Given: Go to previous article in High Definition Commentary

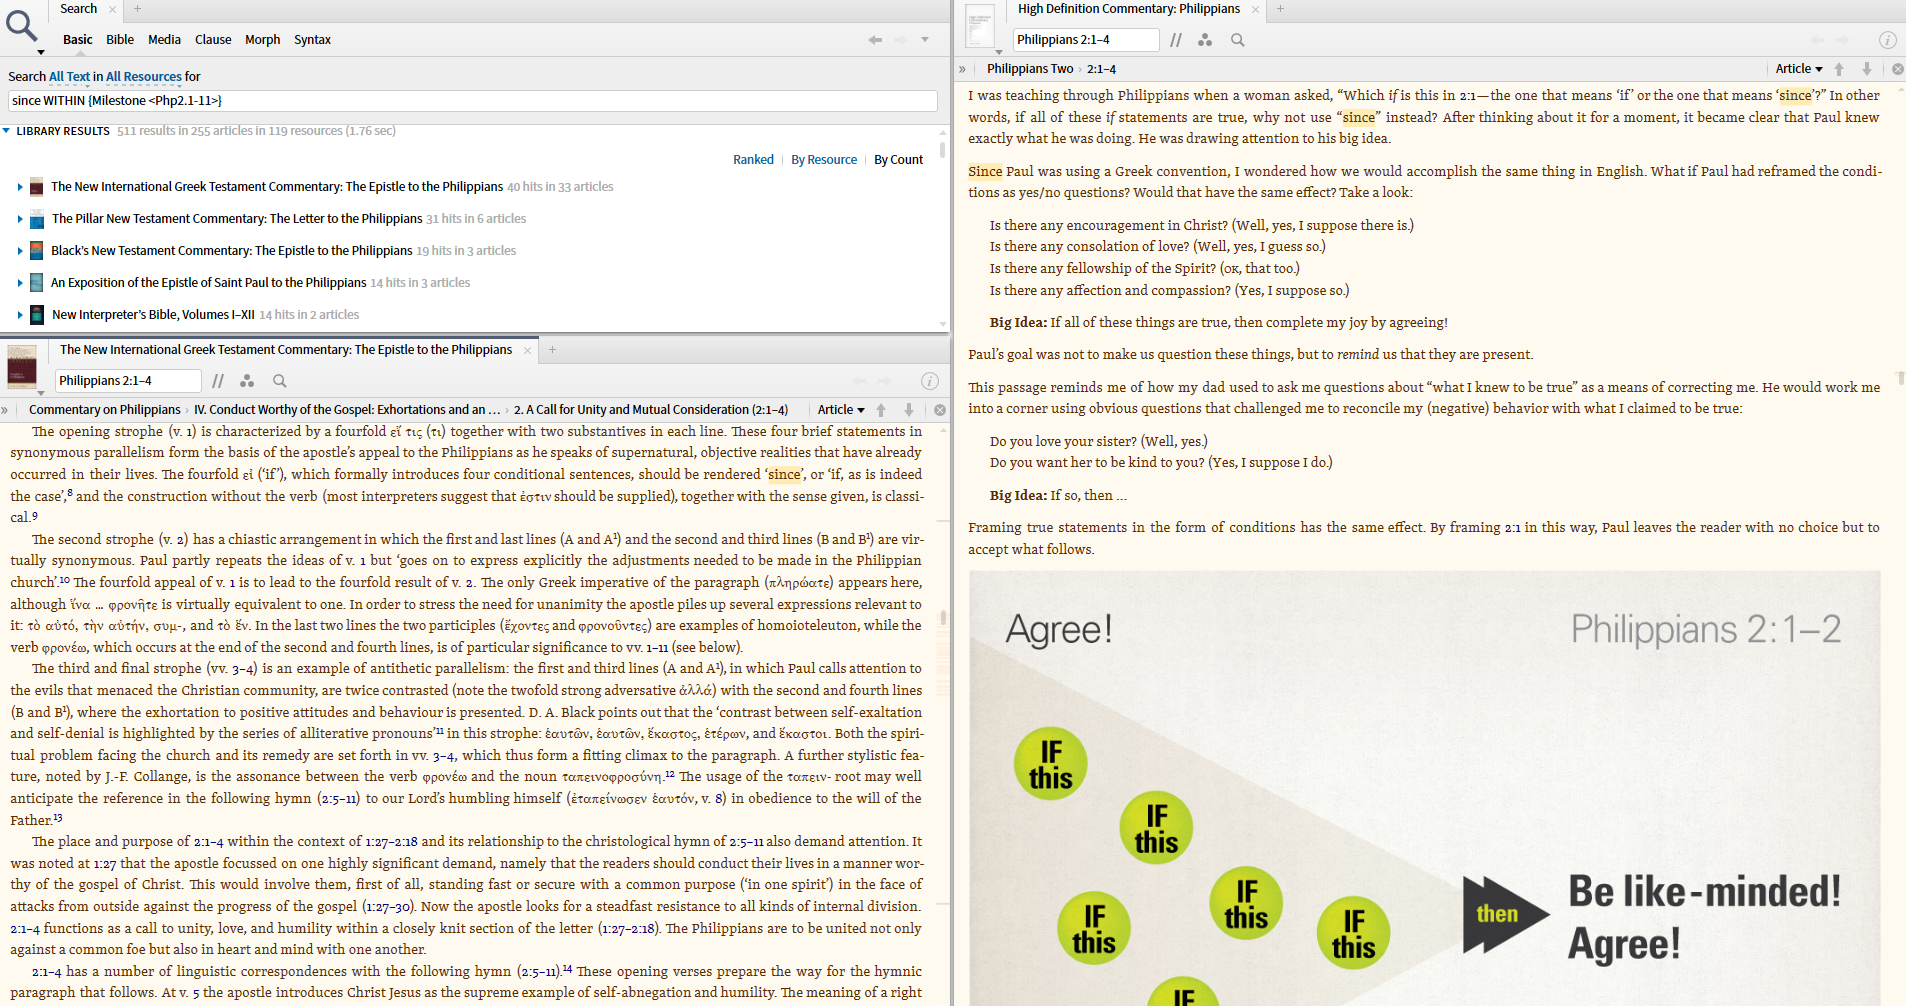Looking at the screenshot, I should (1839, 69).
